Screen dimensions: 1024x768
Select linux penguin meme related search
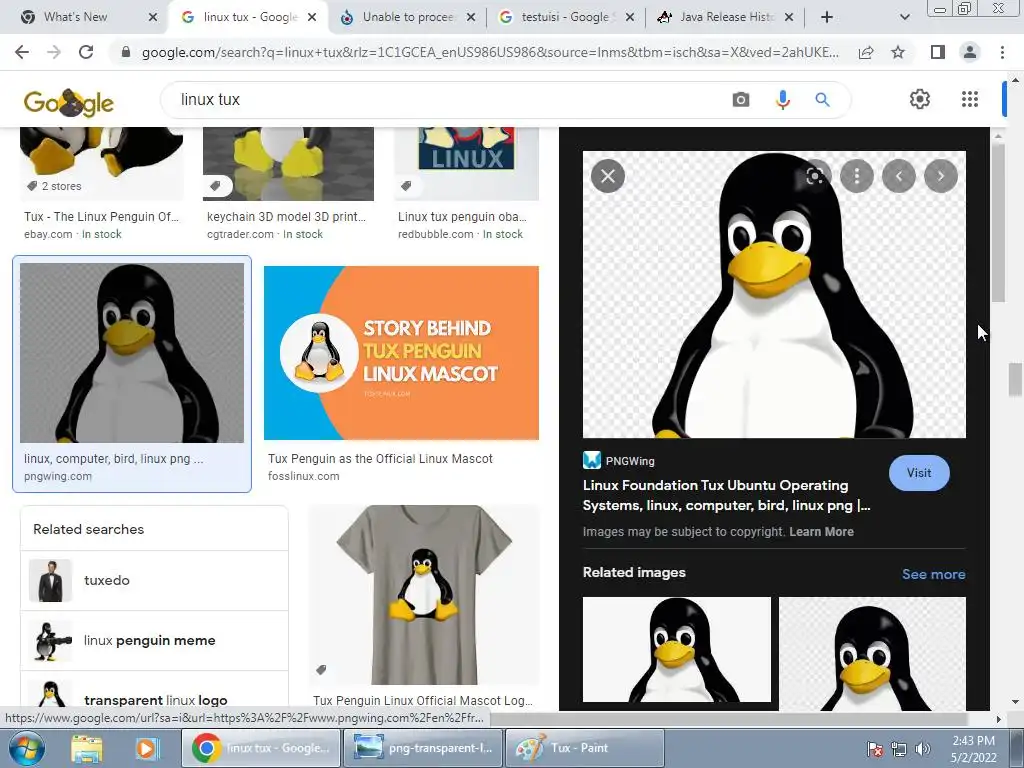(154, 641)
